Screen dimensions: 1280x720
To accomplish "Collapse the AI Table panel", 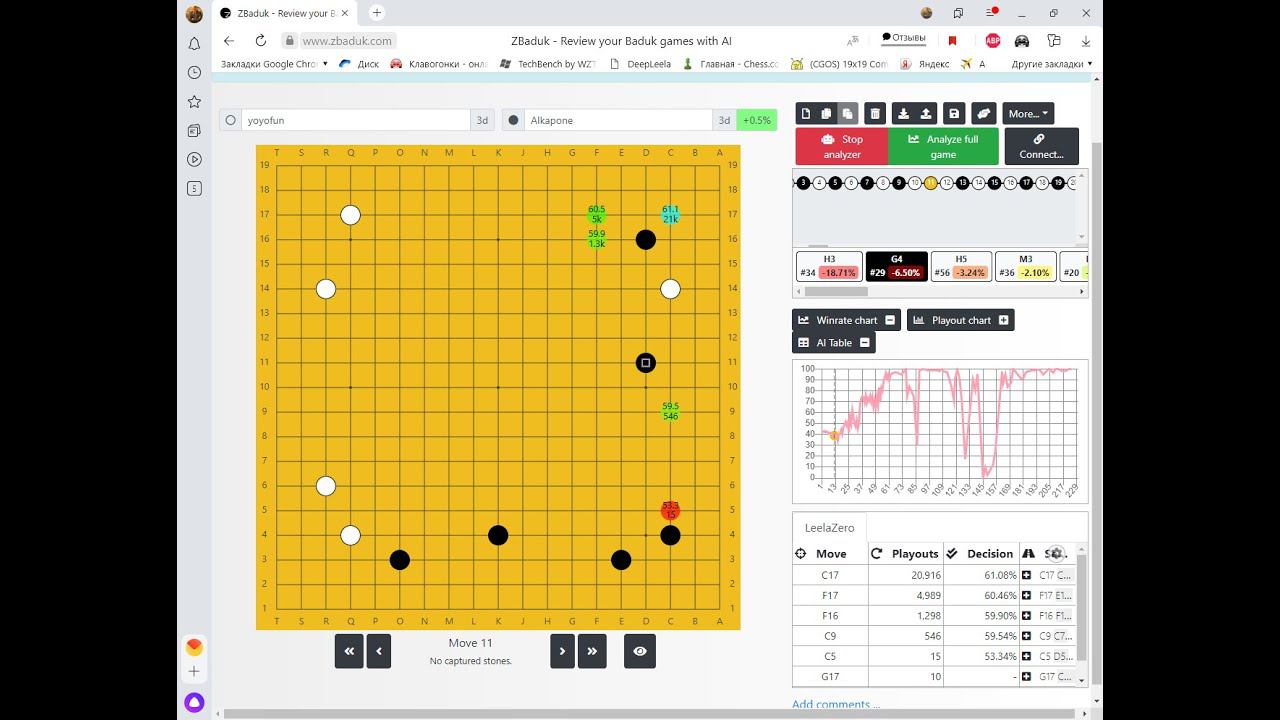I will tap(865, 342).
